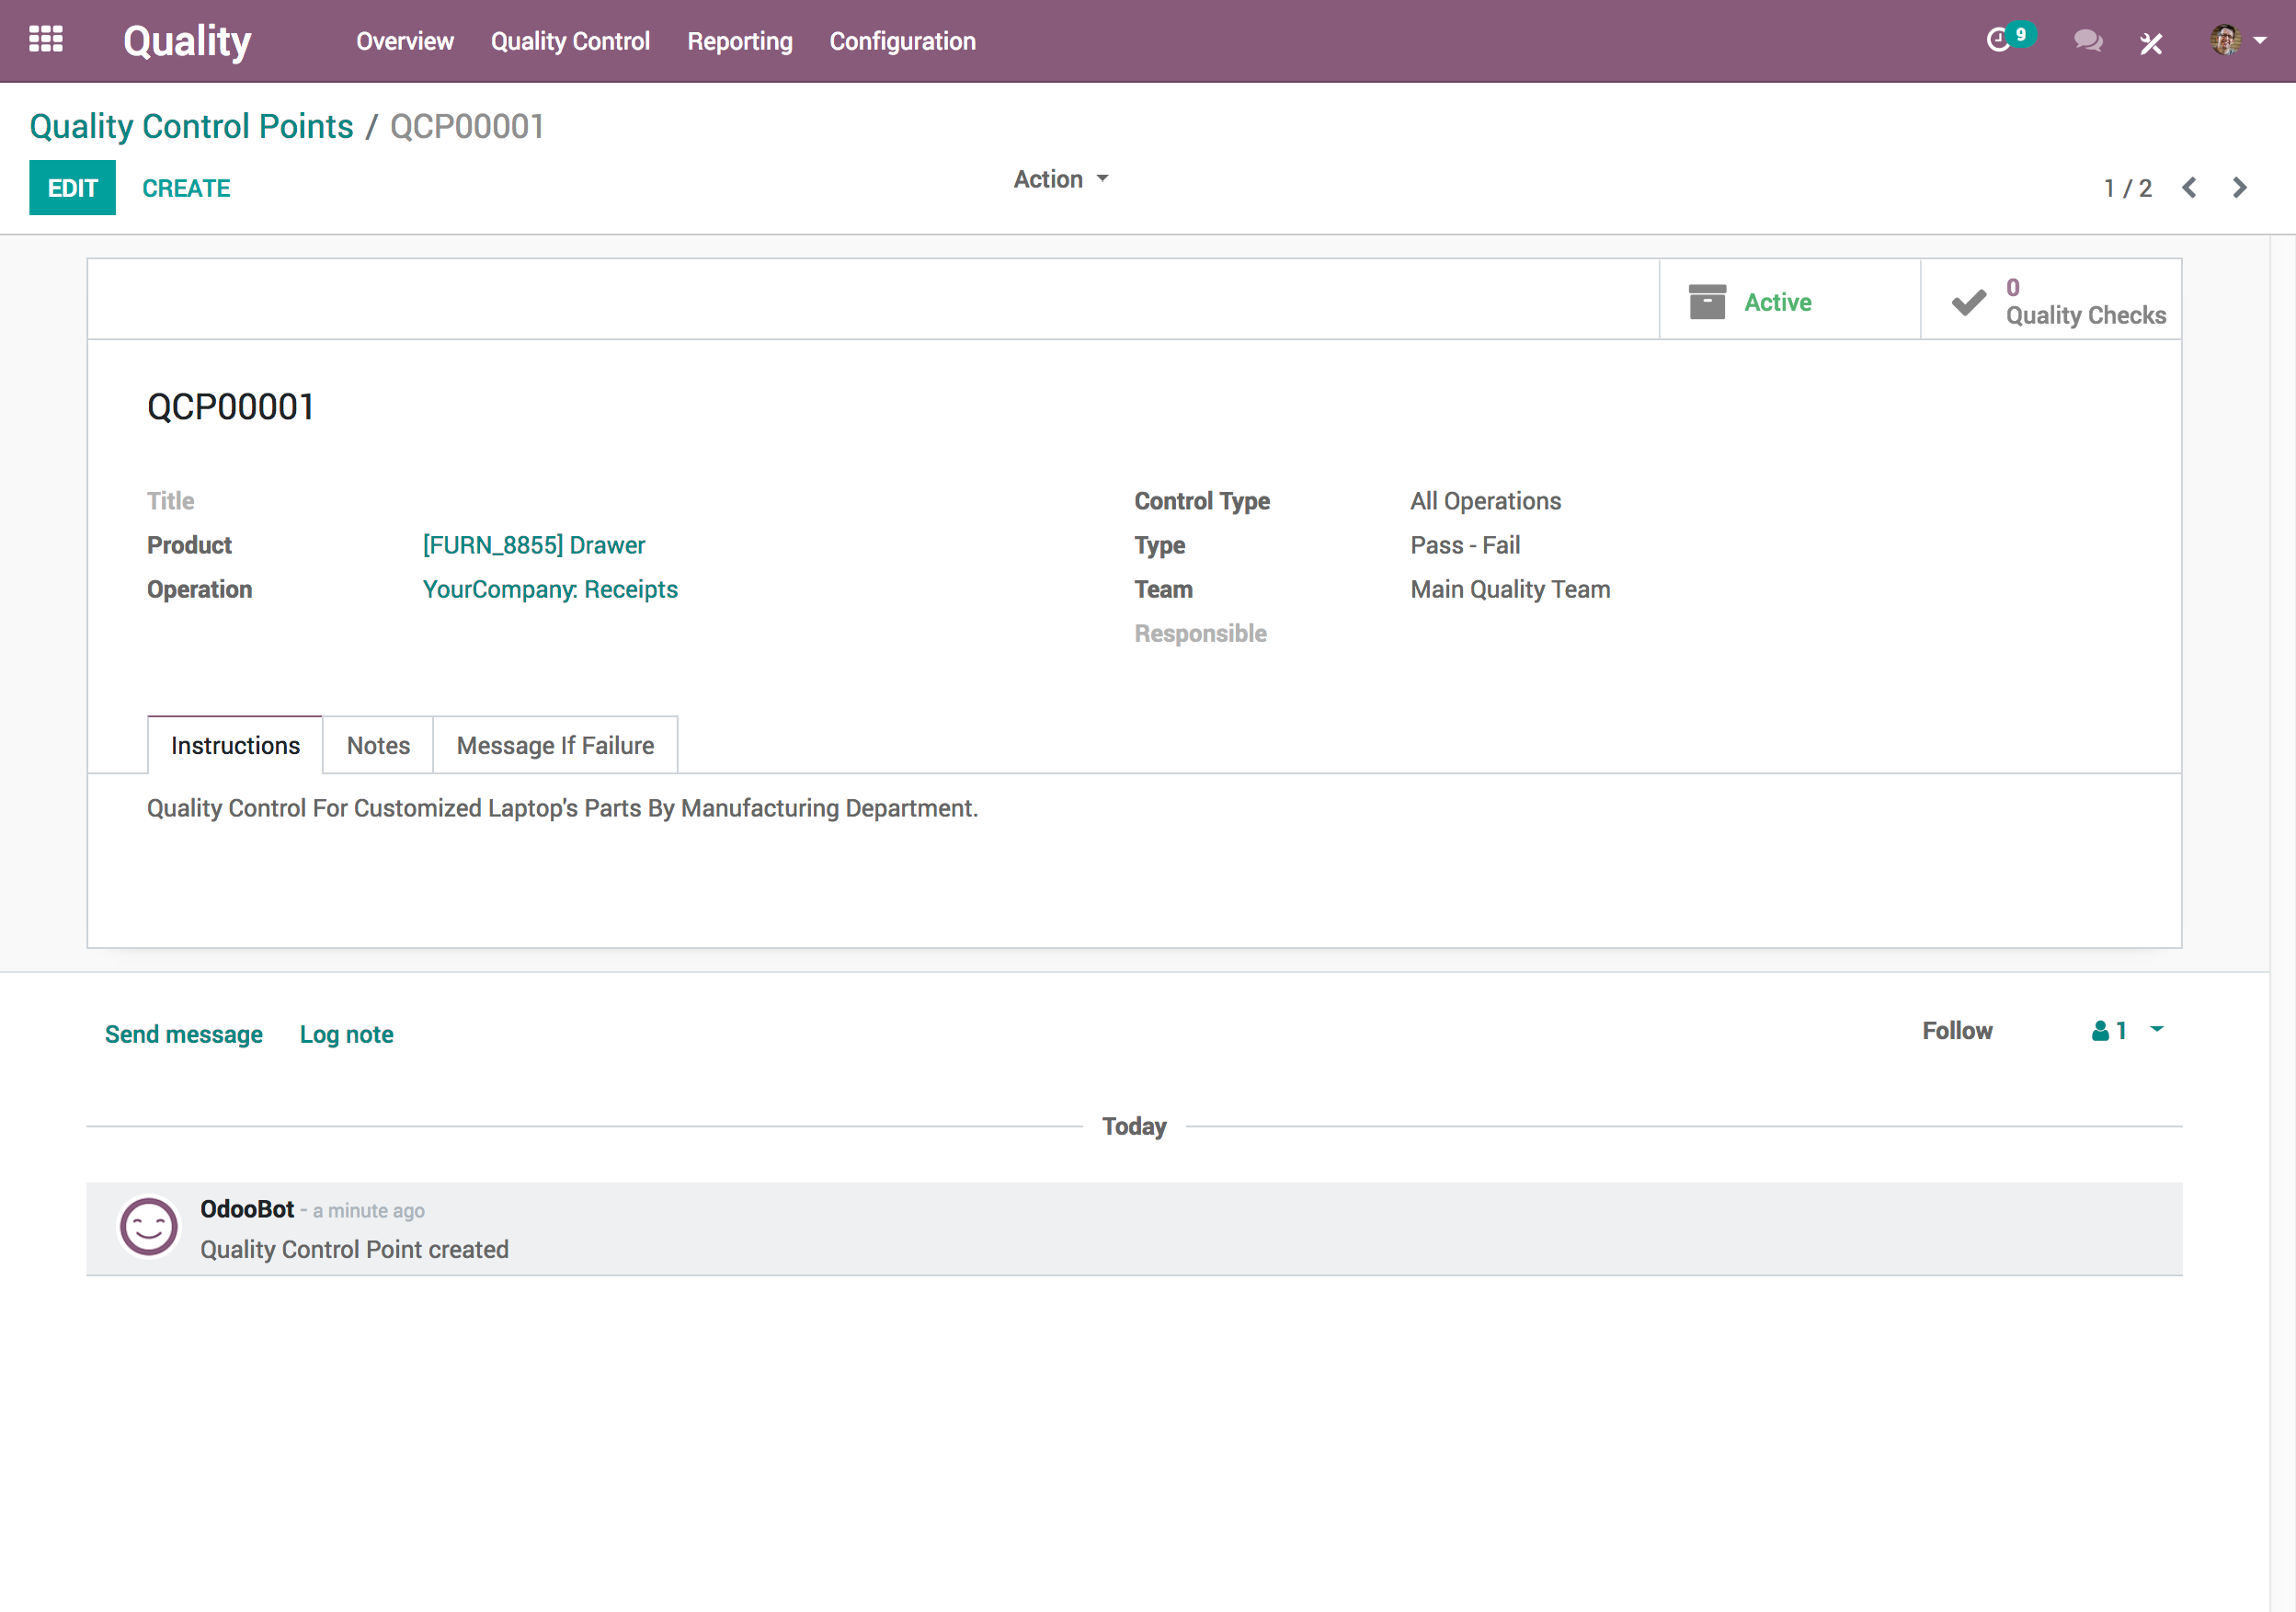The image size is (2296, 1612).
Task: Click the user avatar icon
Action: [2226, 39]
